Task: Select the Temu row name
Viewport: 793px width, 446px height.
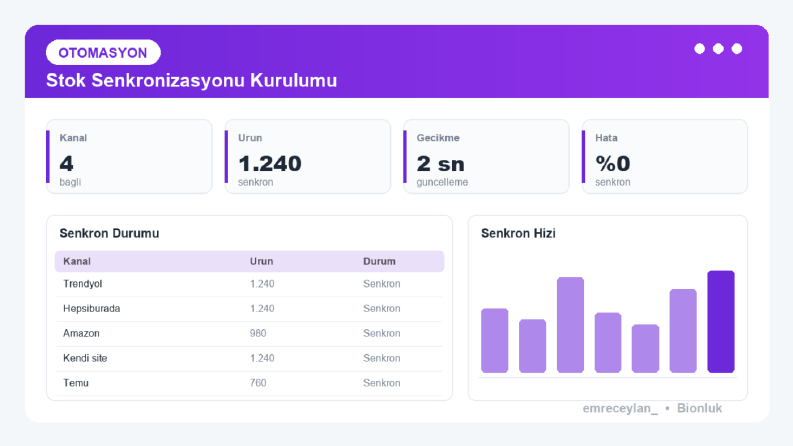Action: [76, 383]
